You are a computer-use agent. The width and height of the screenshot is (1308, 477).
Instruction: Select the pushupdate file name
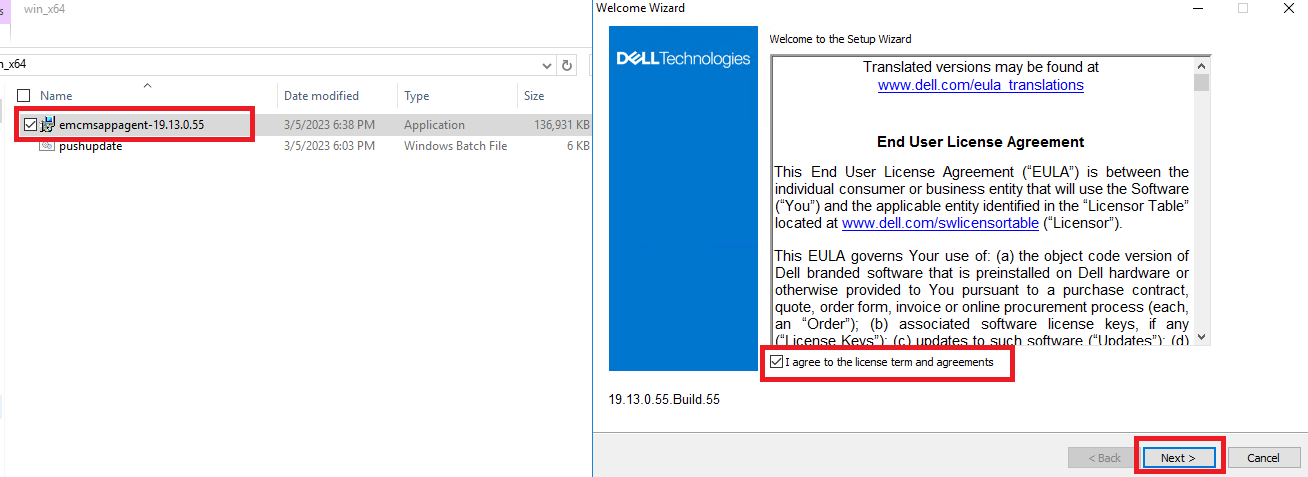click(x=91, y=146)
